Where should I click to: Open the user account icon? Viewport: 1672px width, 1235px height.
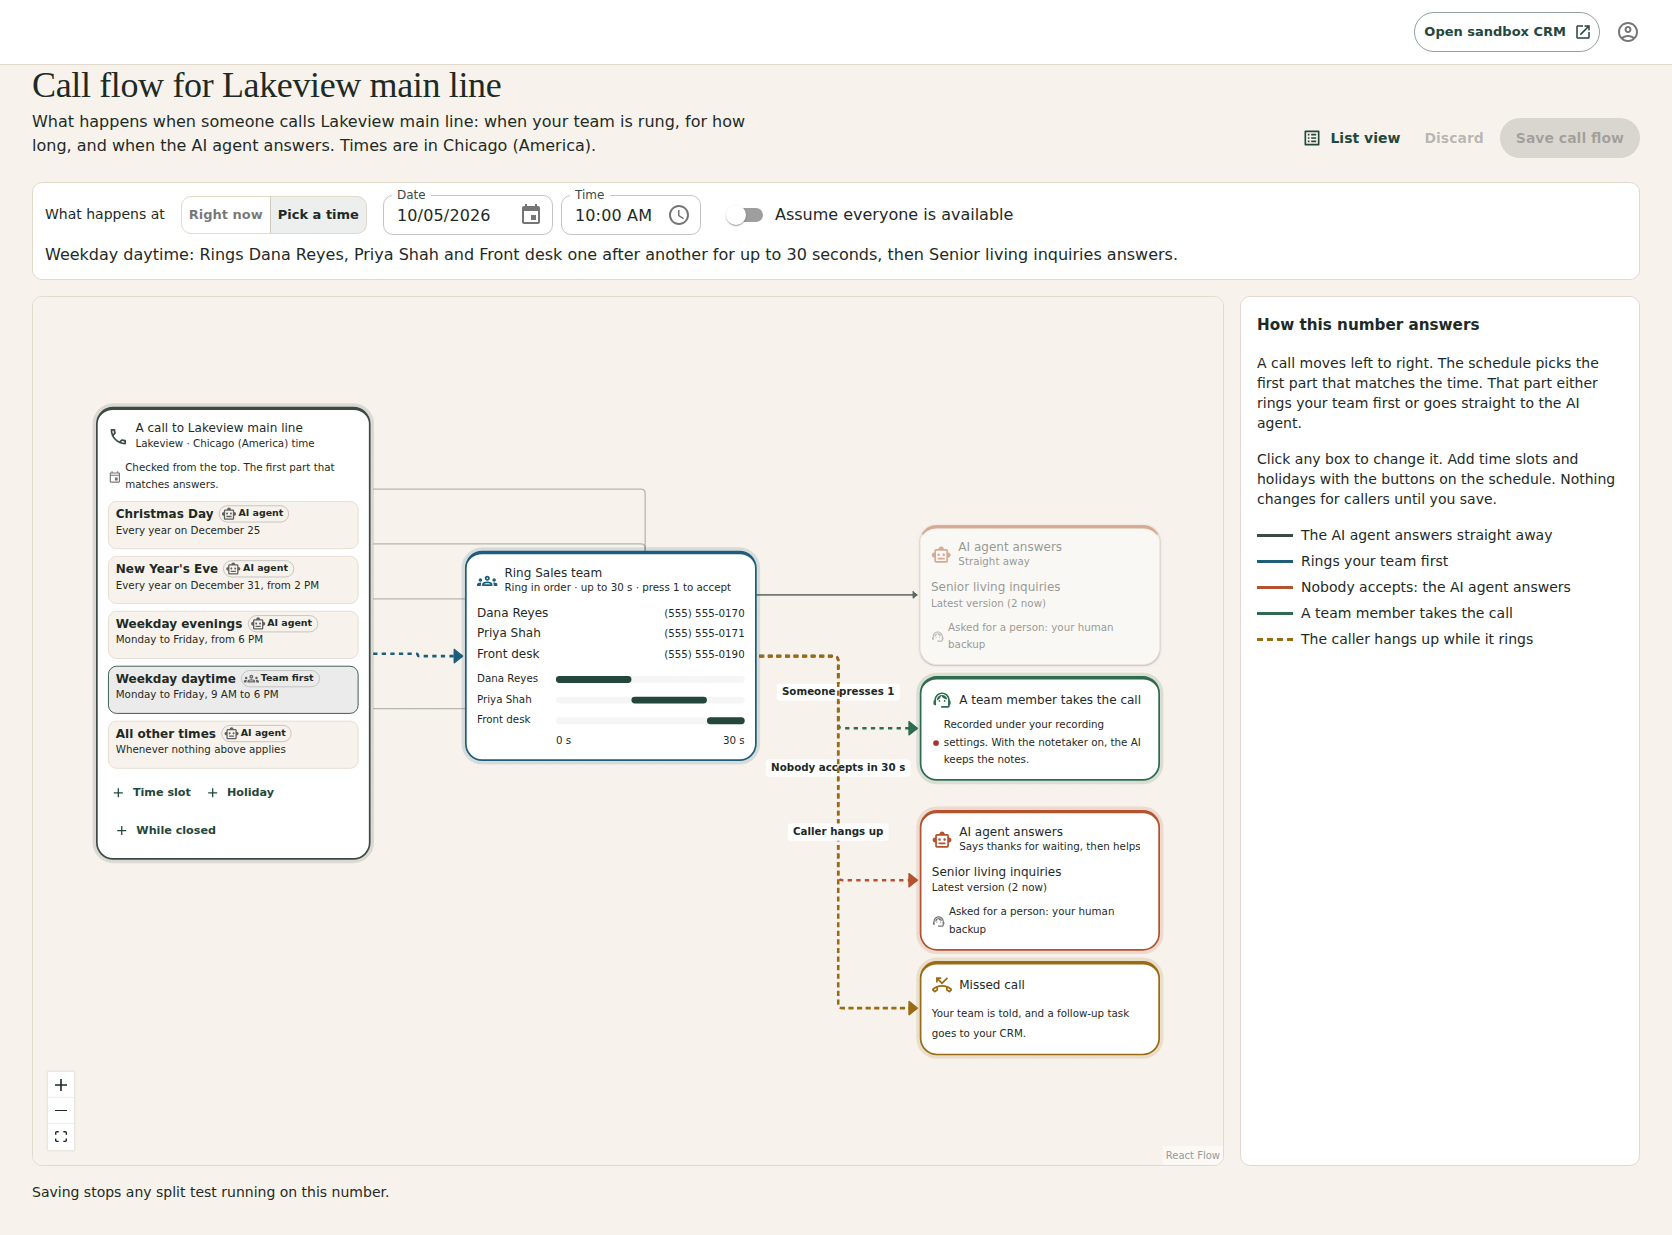(1628, 32)
